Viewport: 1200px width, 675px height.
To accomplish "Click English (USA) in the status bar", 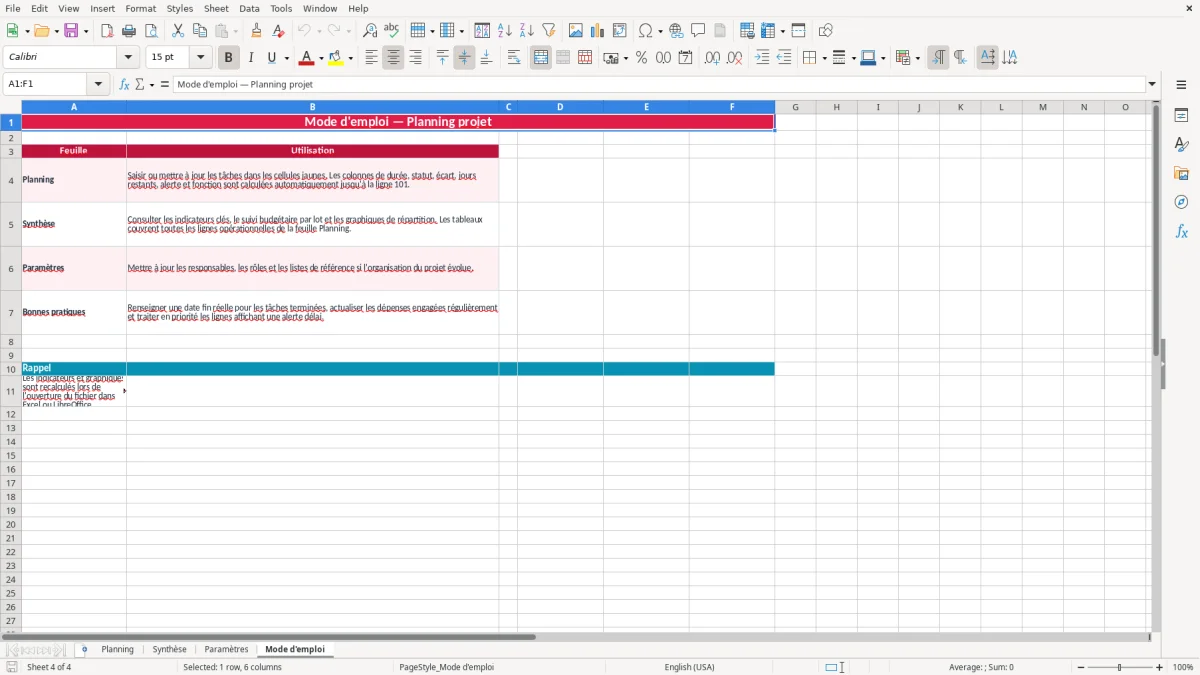I will [x=690, y=667].
